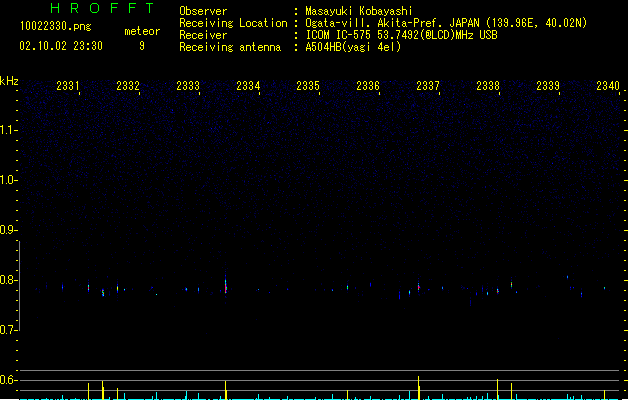Viewport: 629px width, 400px height.
Task: Click time axis marker 2335
Action: pos(308,86)
